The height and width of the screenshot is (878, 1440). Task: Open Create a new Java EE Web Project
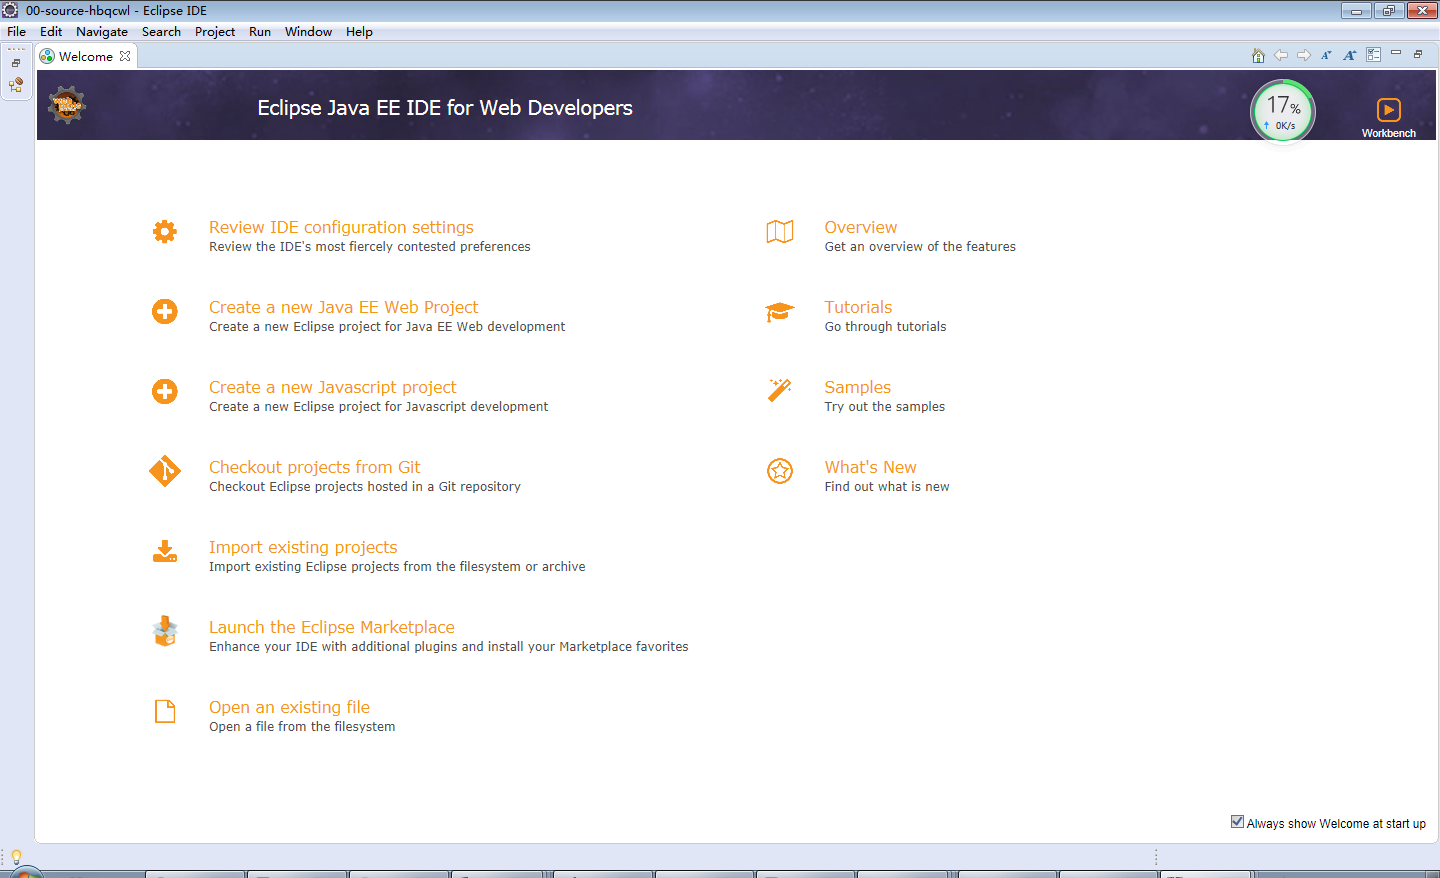coord(343,307)
